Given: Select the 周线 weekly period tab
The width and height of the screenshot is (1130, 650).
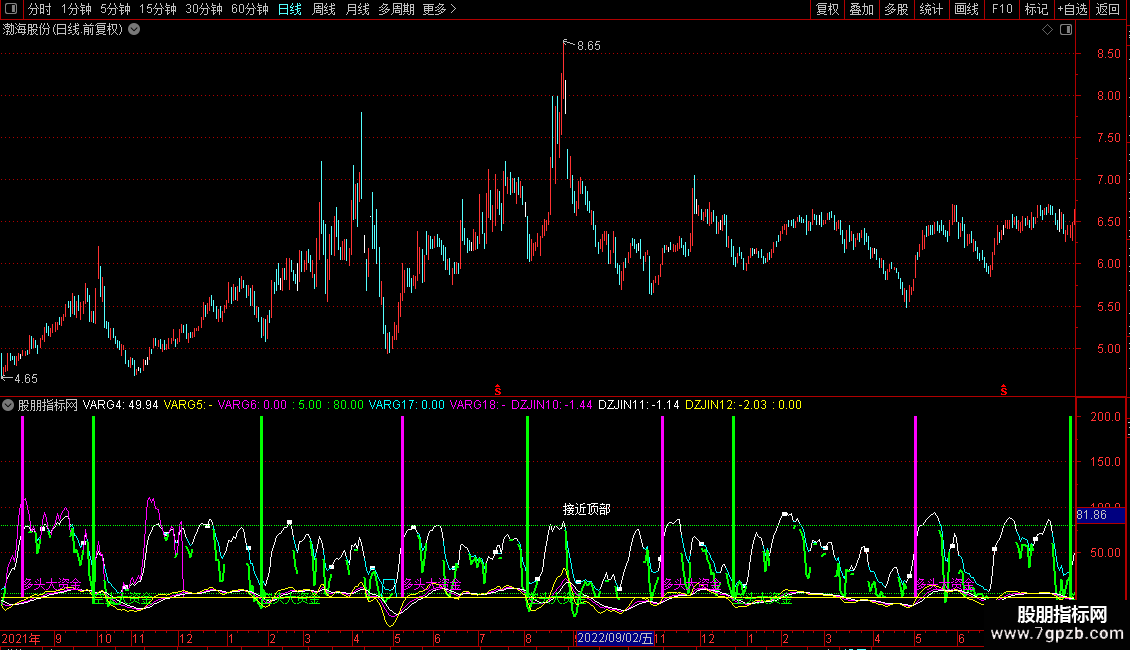Looking at the screenshot, I should click(x=324, y=10).
